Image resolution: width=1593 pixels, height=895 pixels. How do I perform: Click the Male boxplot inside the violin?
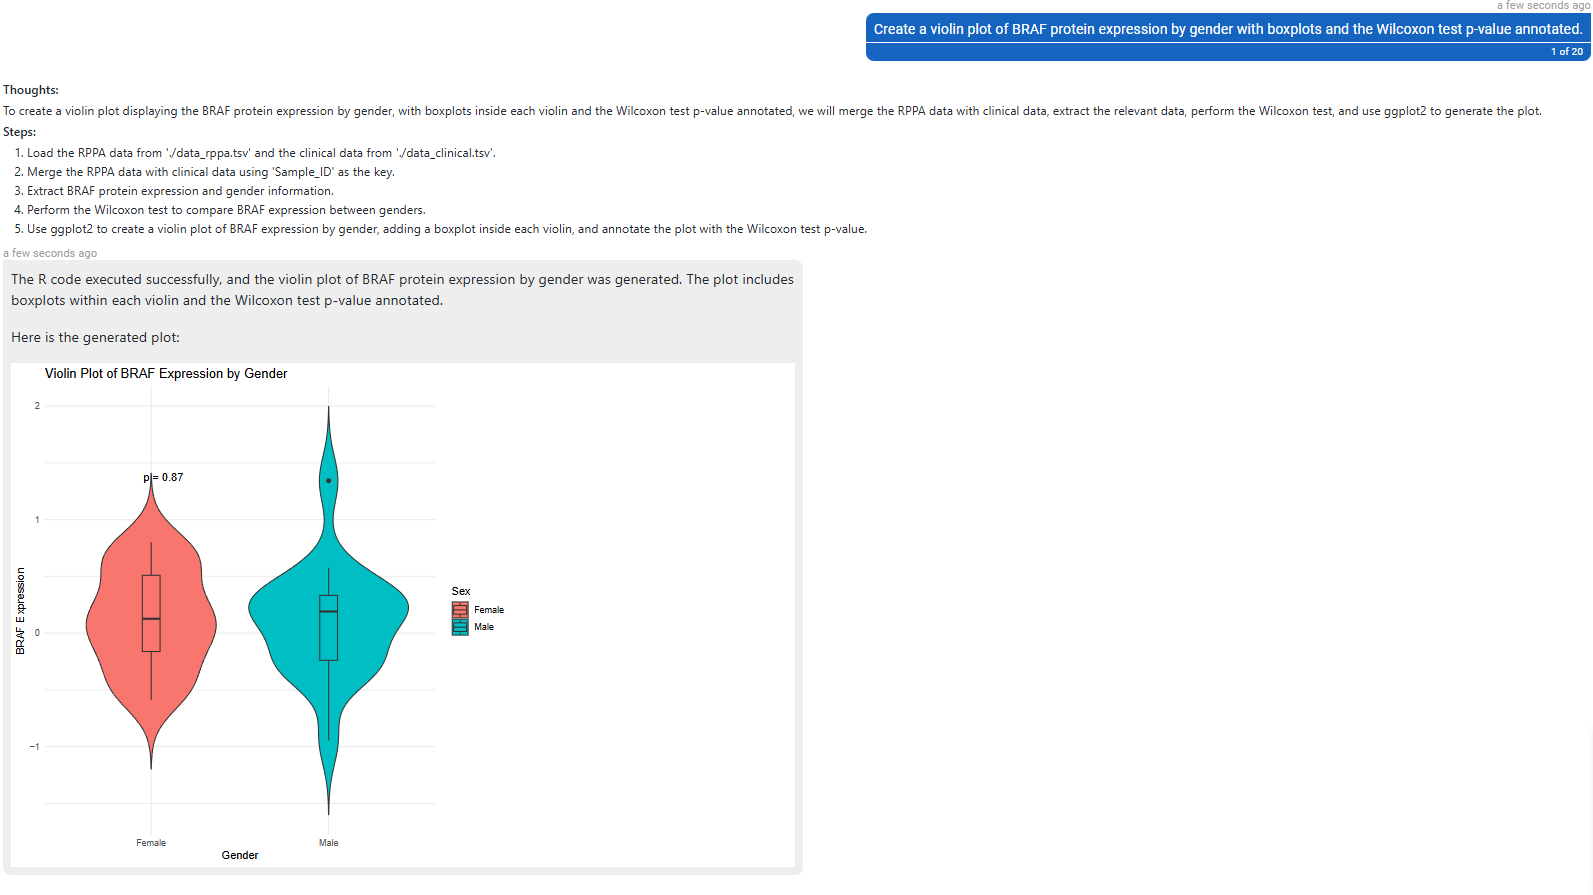tap(328, 628)
